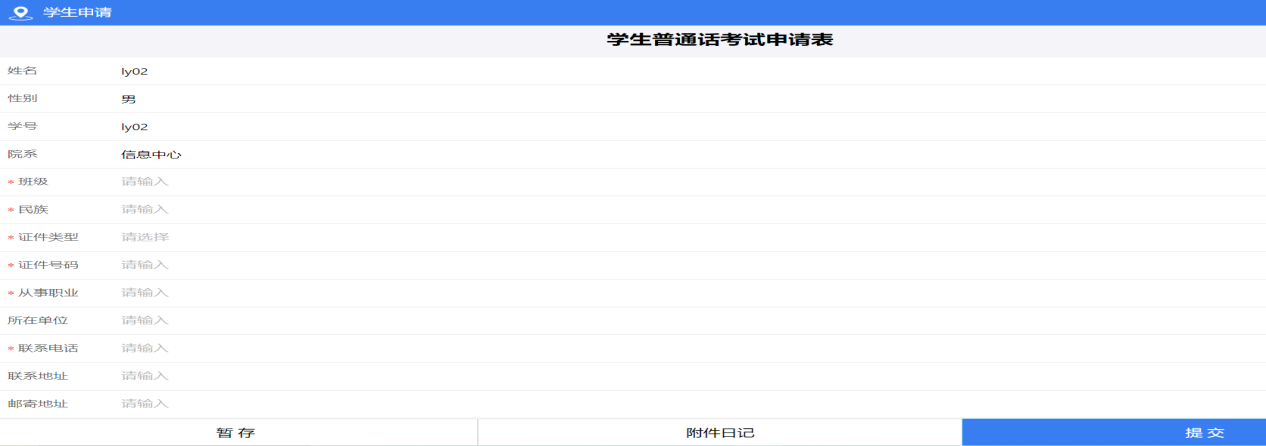Click the 性别 value 男
The image size is (1266, 446).
[x=128, y=99]
